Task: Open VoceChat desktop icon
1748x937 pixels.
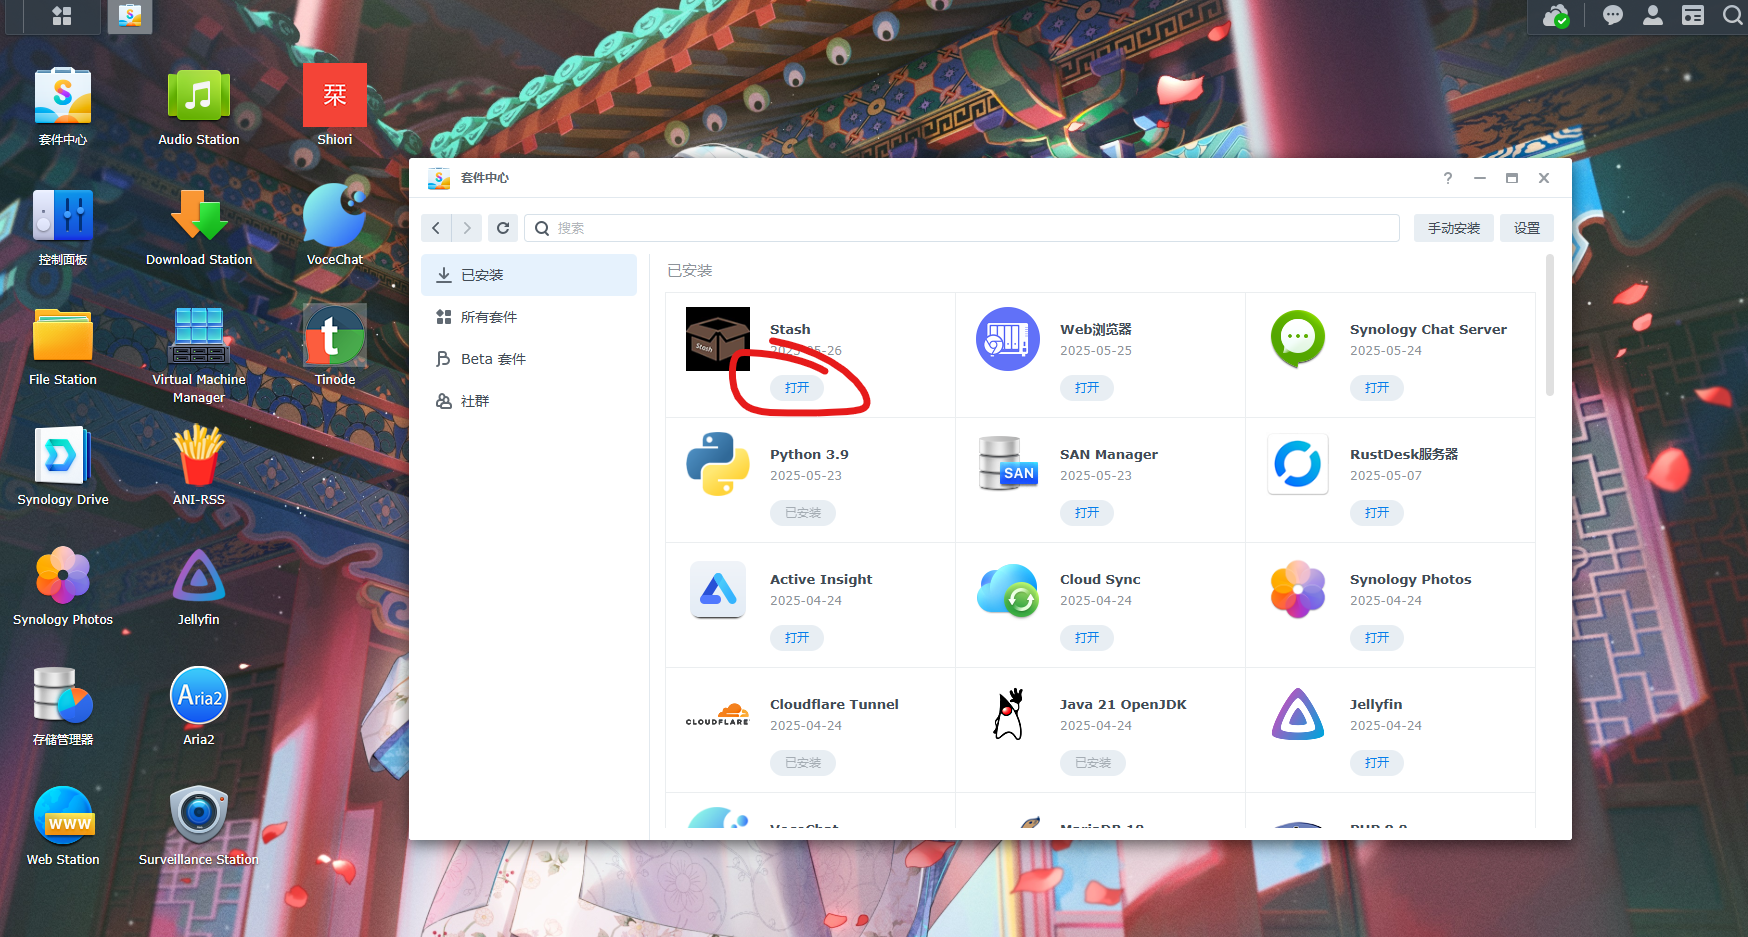Action: 335,217
